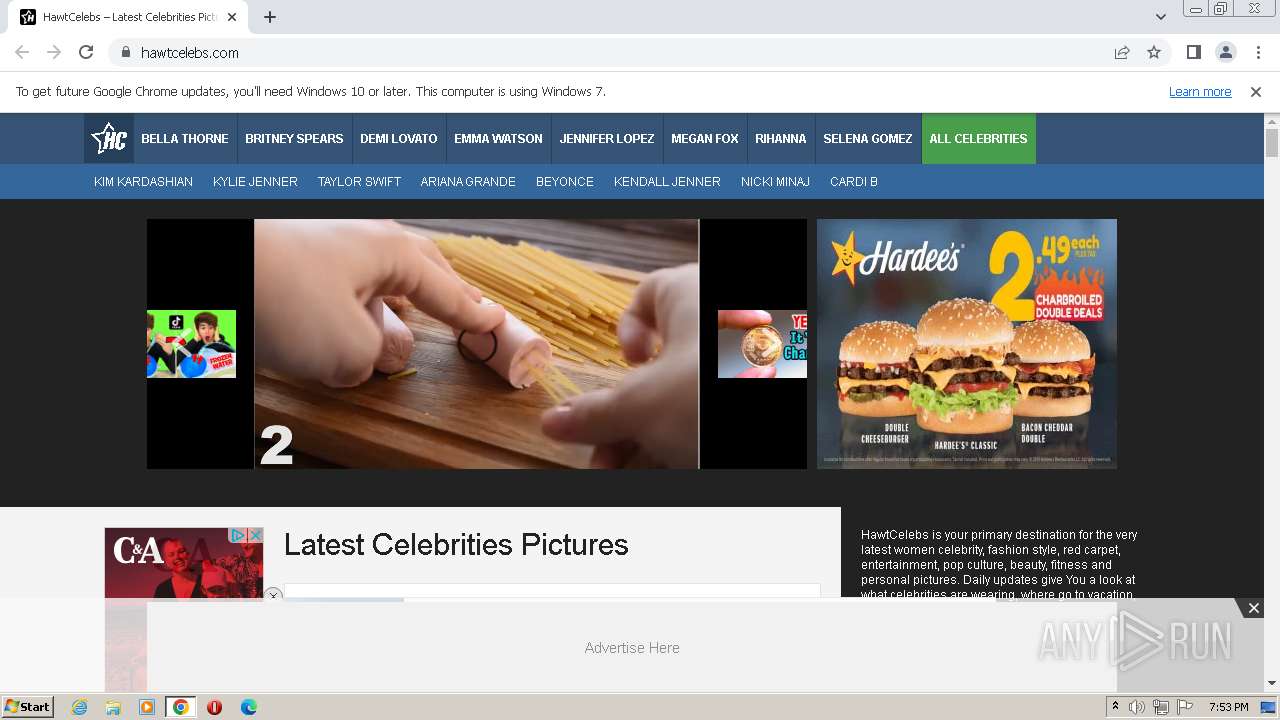
Task: Launch Internet Explorer from taskbar
Action: click(x=80, y=707)
